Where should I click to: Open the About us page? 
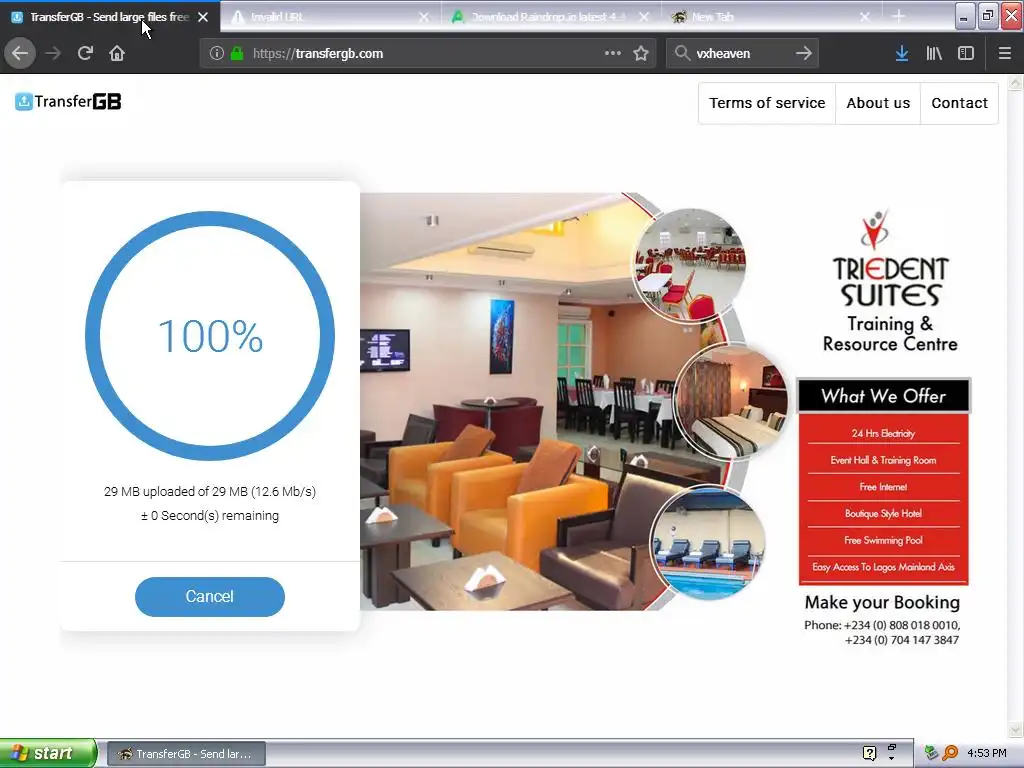878,103
